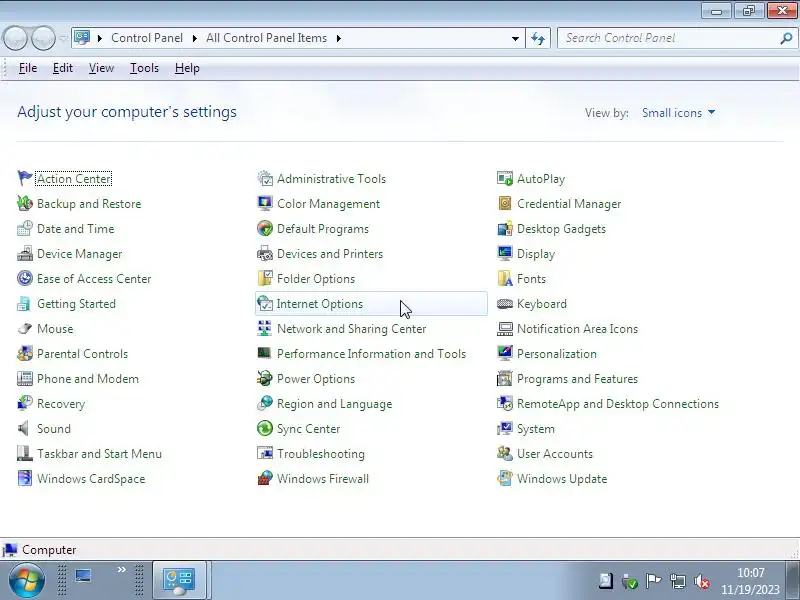This screenshot has height=600, width=800.
Task: Click the Default Programs icon
Action: (265, 228)
